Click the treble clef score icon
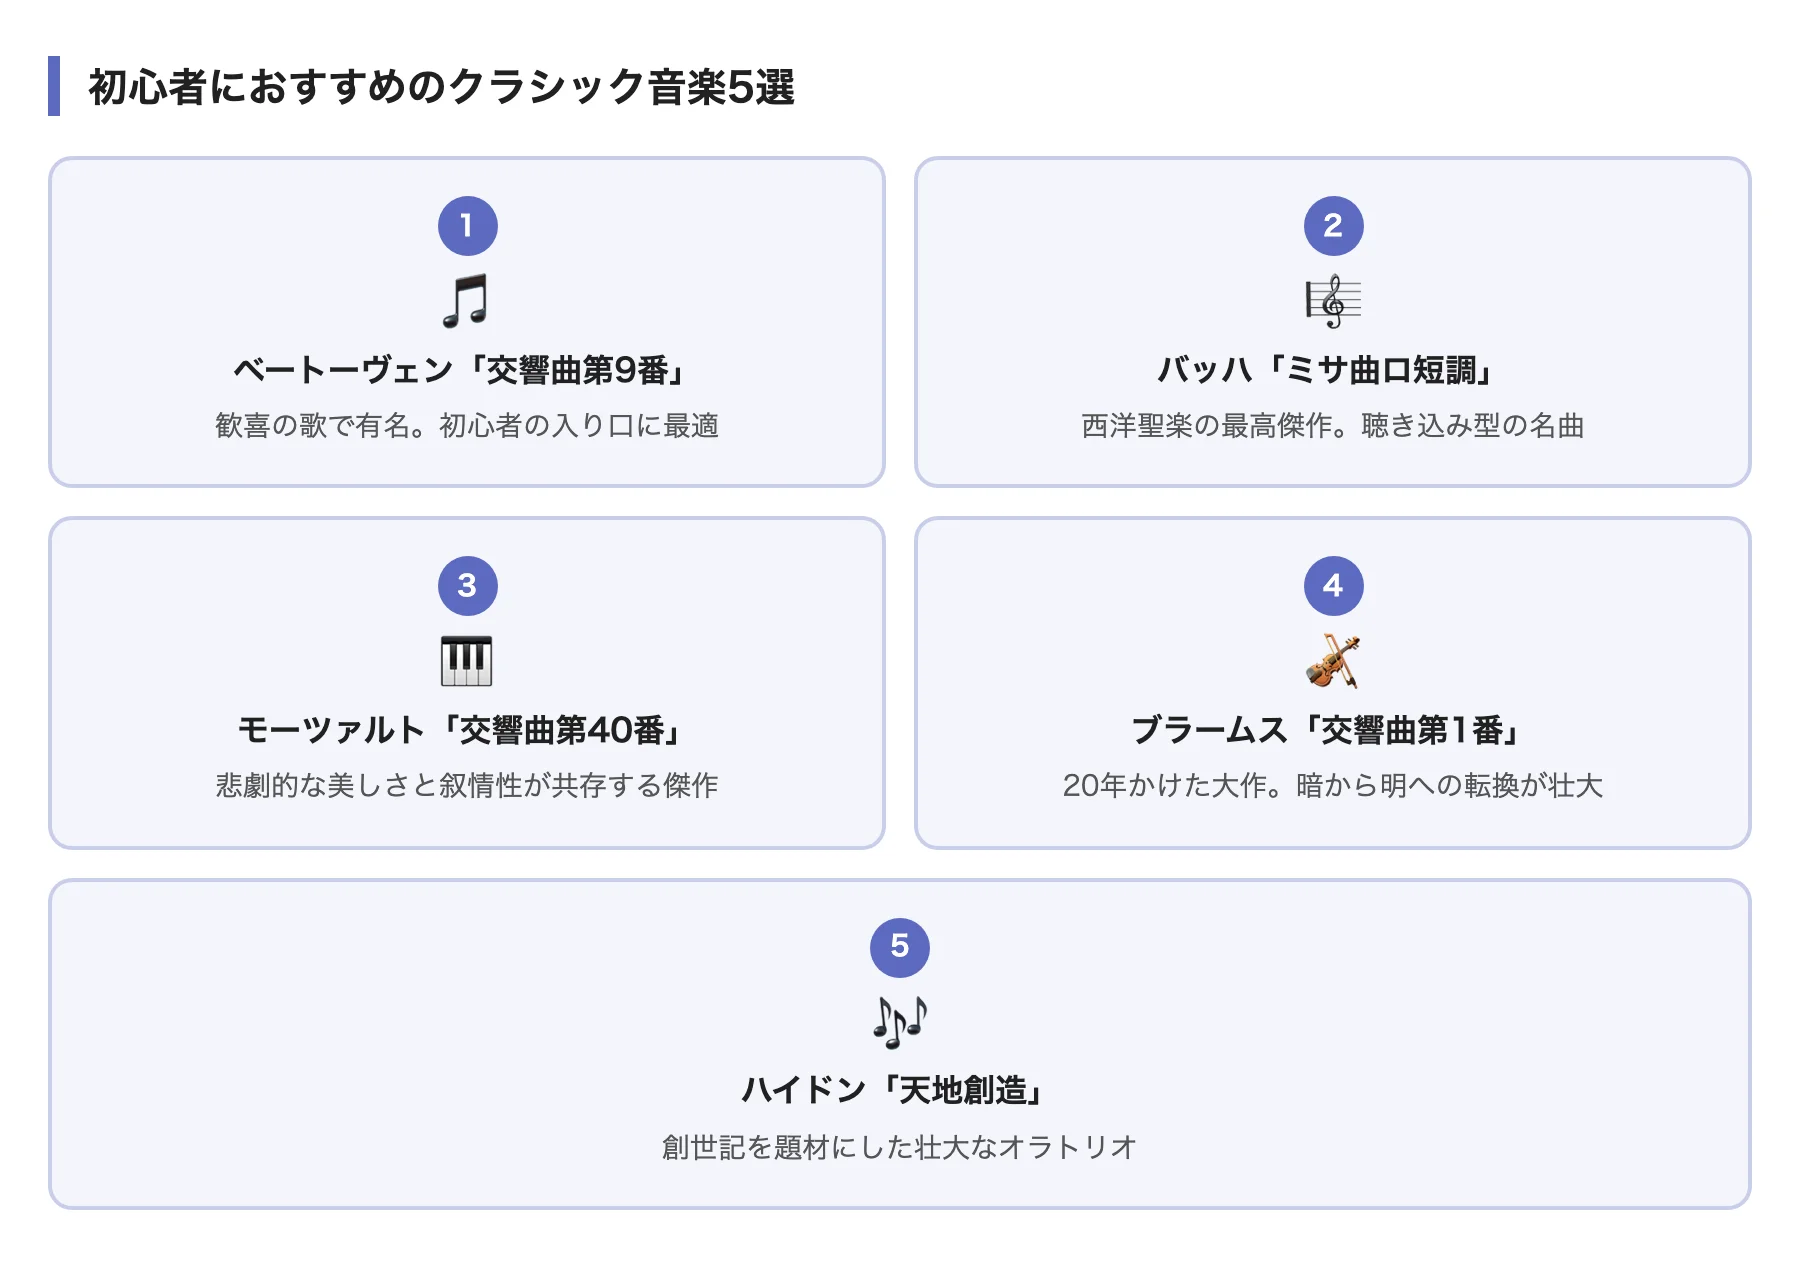Screen dimensions: 1800x1266 [1333, 300]
